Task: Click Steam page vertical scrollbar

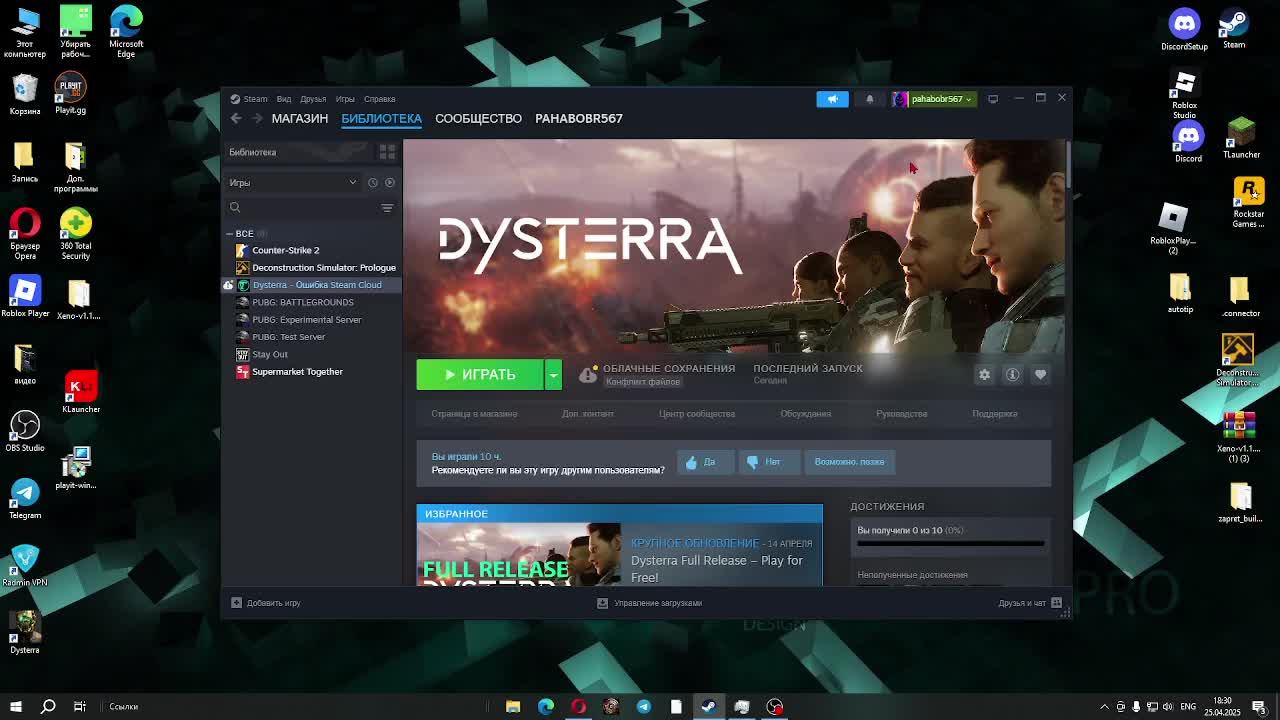Action: pyautogui.click(x=1069, y=164)
